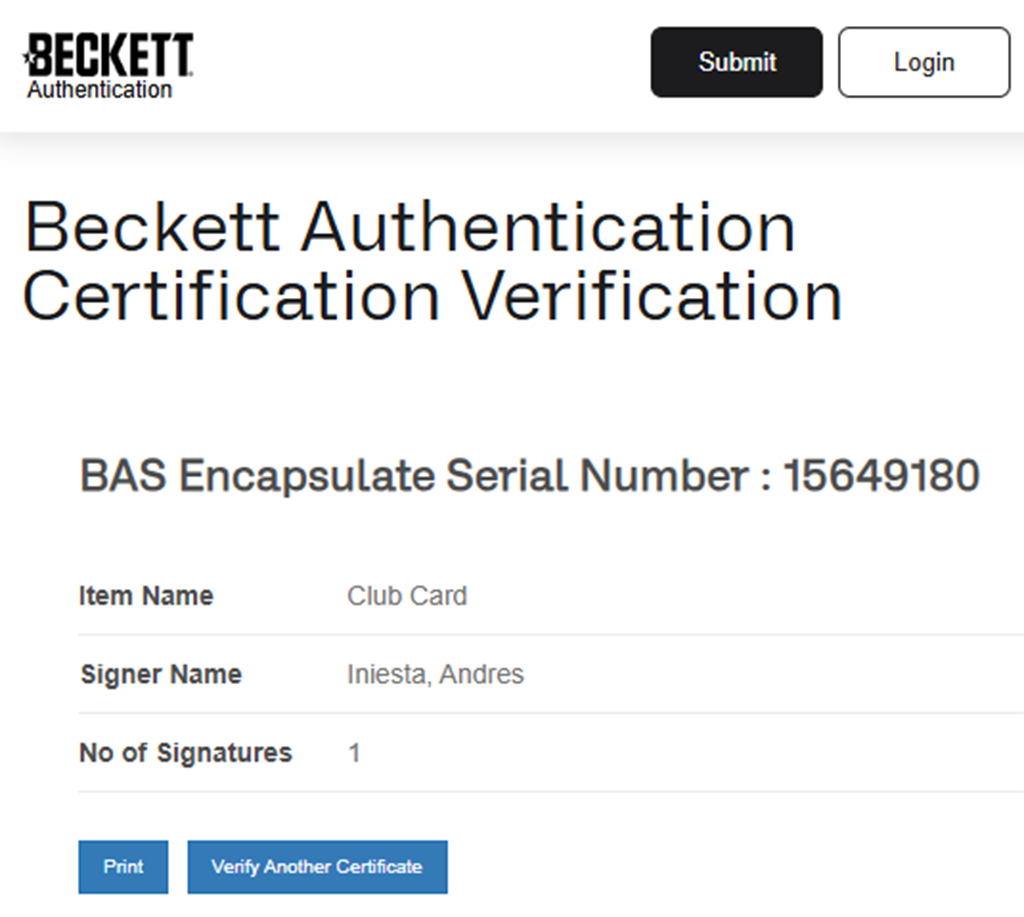Select the serial number 15649180
This screenshot has height=917, width=1024.
point(881,477)
